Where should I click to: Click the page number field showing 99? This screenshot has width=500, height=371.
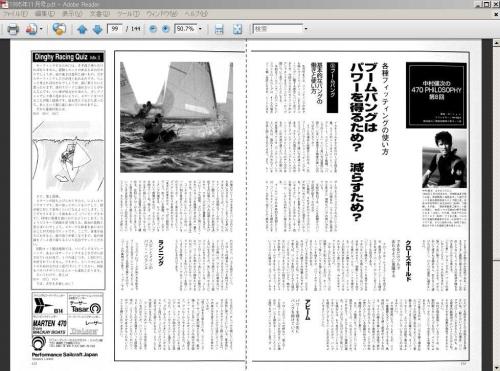click(115, 29)
